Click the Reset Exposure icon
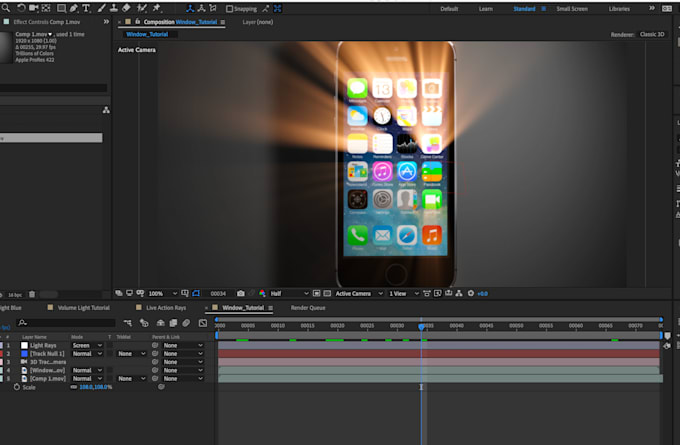The height and width of the screenshot is (445, 680). (x=471, y=294)
